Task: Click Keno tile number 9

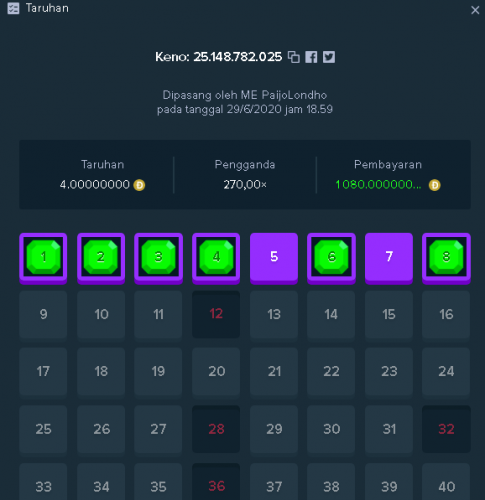Action: 43,314
